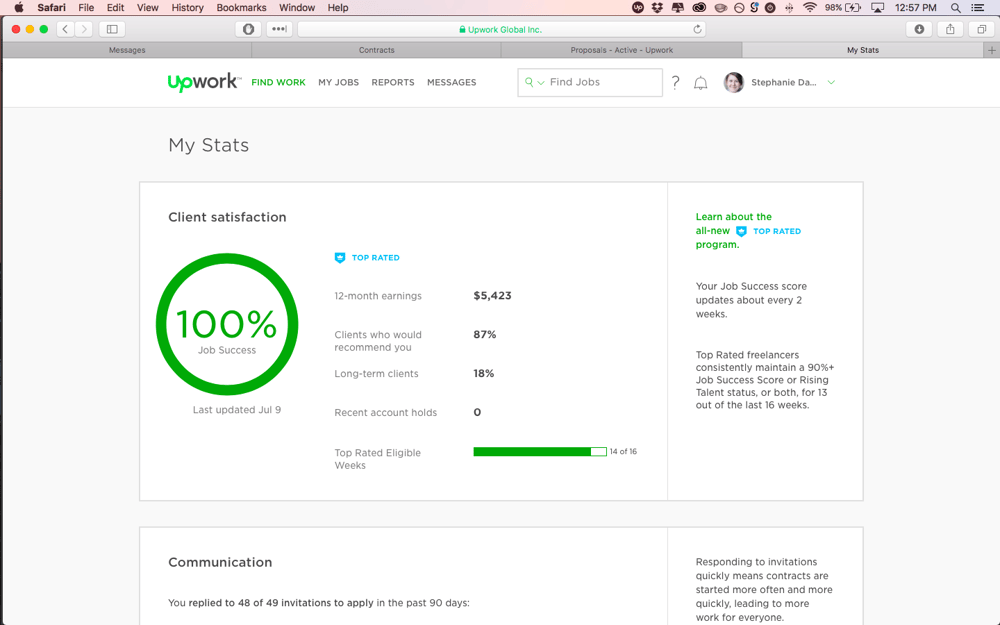Viewport: 1000px width, 625px height.
Task: Click the 87% recommend value
Action: [x=485, y=334]
